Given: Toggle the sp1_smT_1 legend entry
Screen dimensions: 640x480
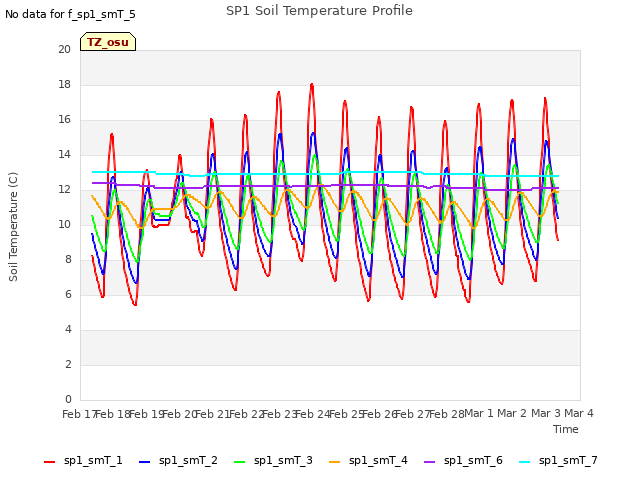Looking at the screenshot, I should (x=83, y=461).
